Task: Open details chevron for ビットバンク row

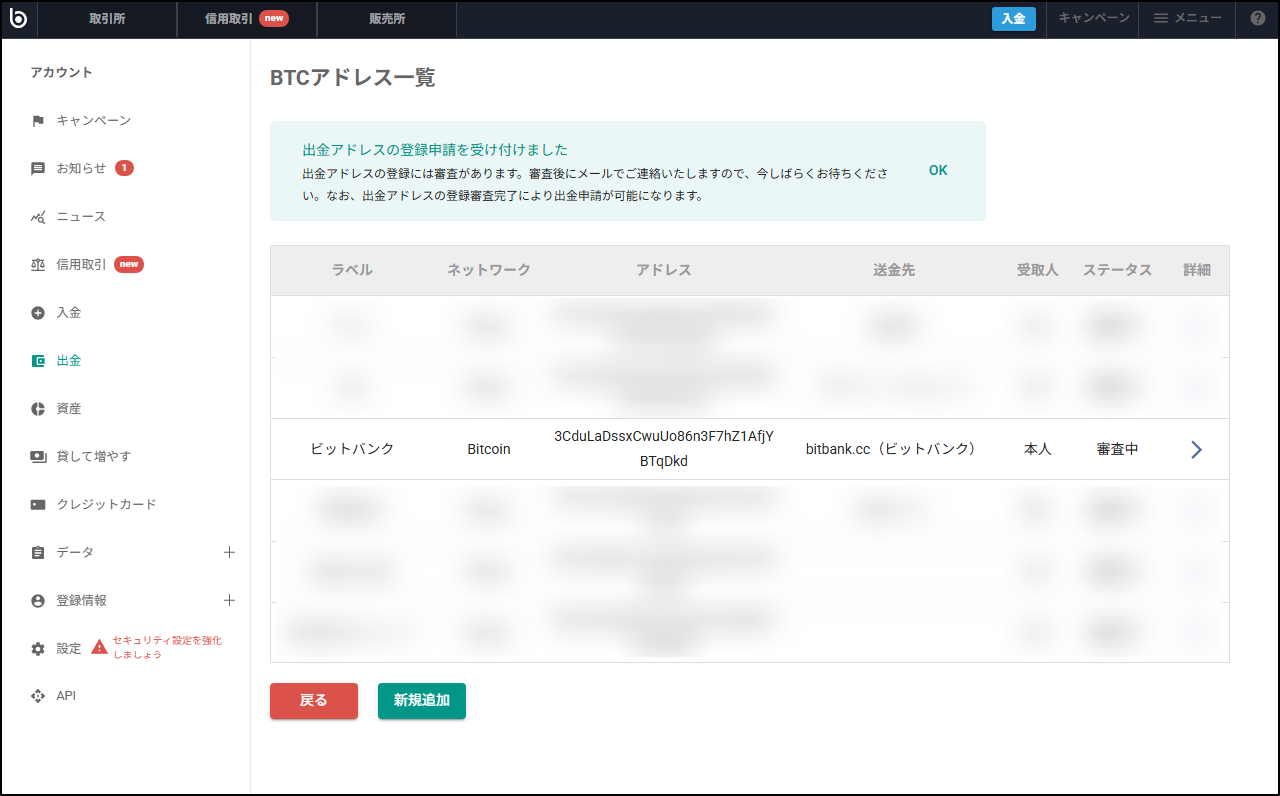Action: tap(1196, 450)
